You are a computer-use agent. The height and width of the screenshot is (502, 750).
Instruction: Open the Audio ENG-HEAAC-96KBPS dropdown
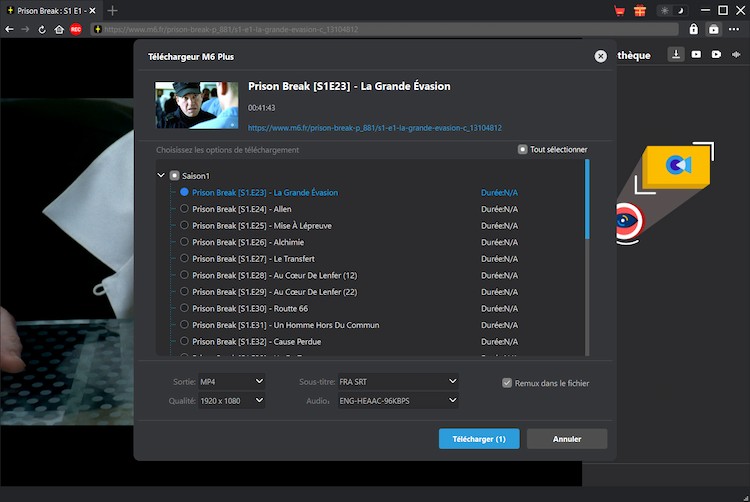point(398,401)
